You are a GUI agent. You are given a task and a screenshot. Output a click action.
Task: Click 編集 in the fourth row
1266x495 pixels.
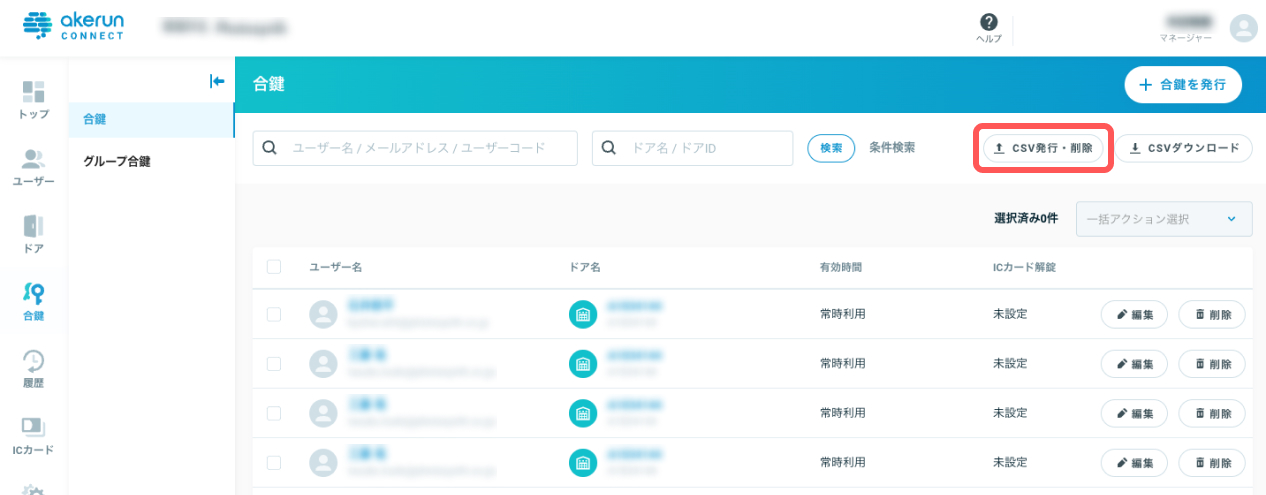point(1135,463)
